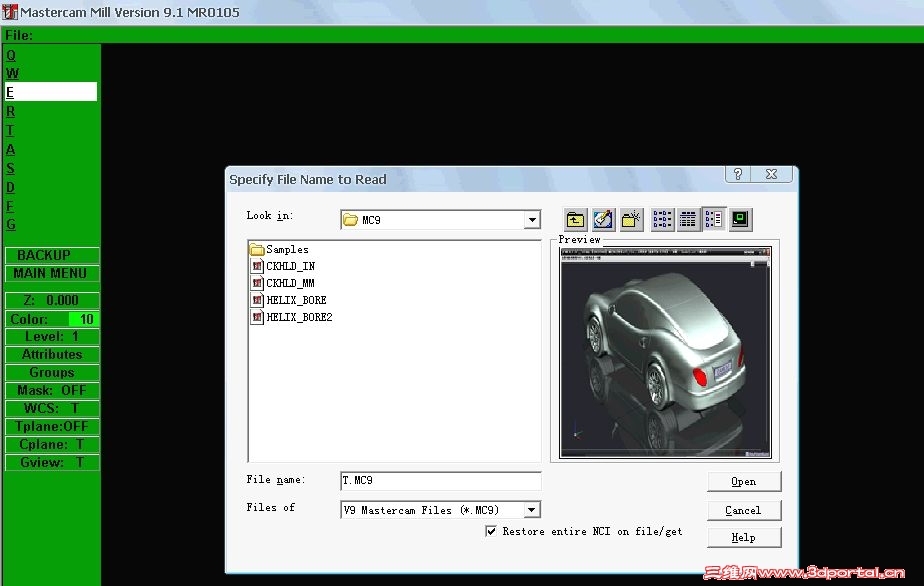The image size is (924, 586).
Task: Click the Open button
Action: pyautogui.click(x=744, y=482)
